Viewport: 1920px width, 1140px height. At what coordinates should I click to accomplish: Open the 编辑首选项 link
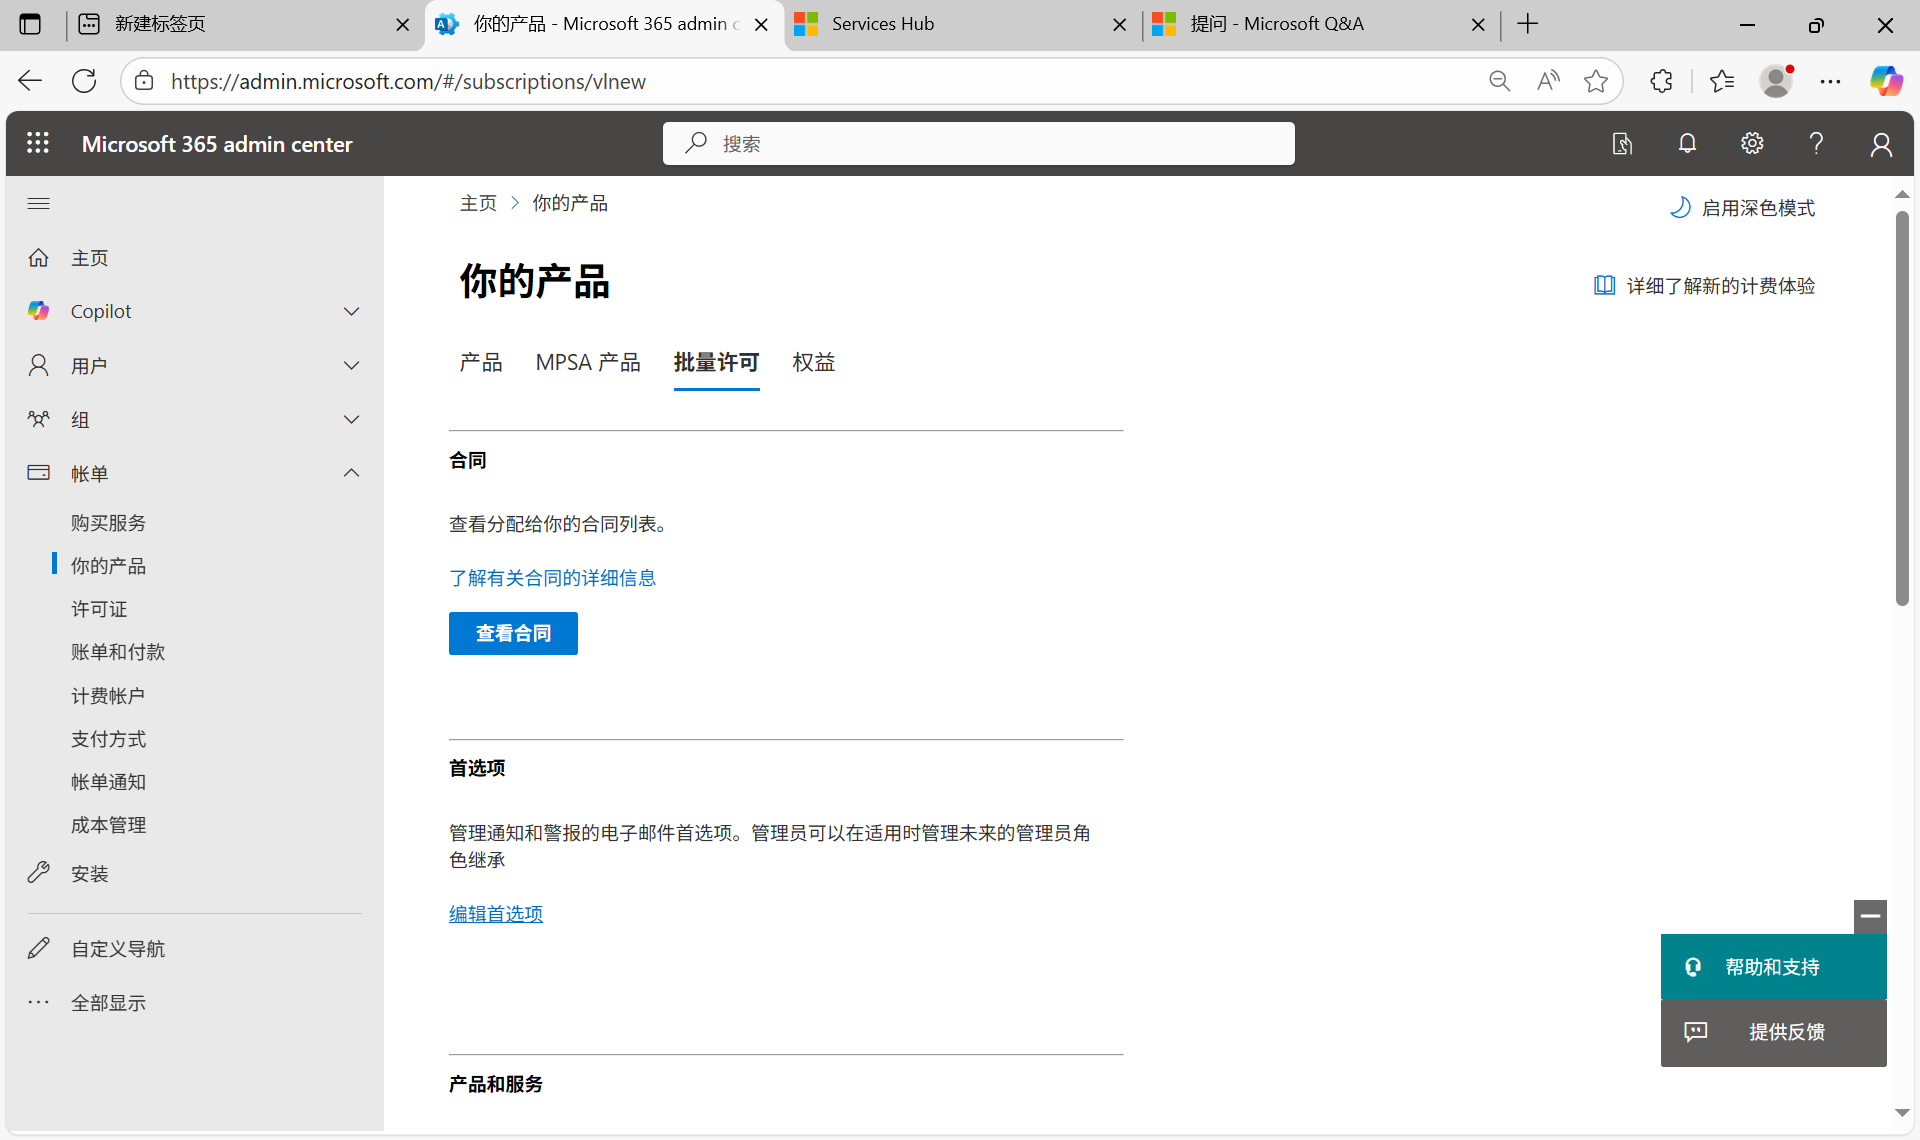496,914
